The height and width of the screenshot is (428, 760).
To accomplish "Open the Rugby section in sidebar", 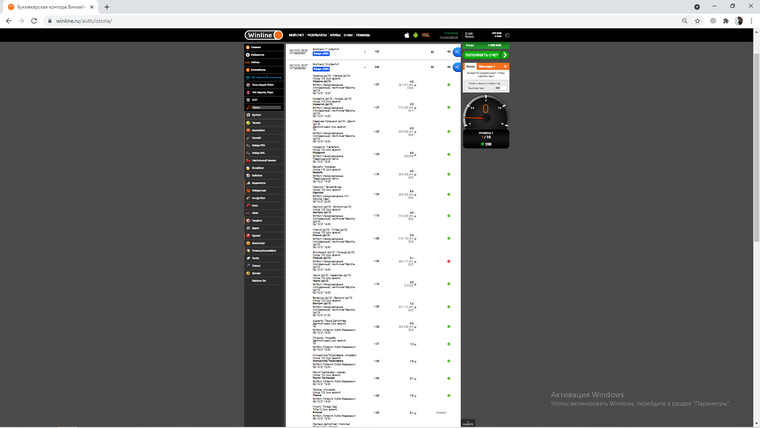I will point(264,258).
